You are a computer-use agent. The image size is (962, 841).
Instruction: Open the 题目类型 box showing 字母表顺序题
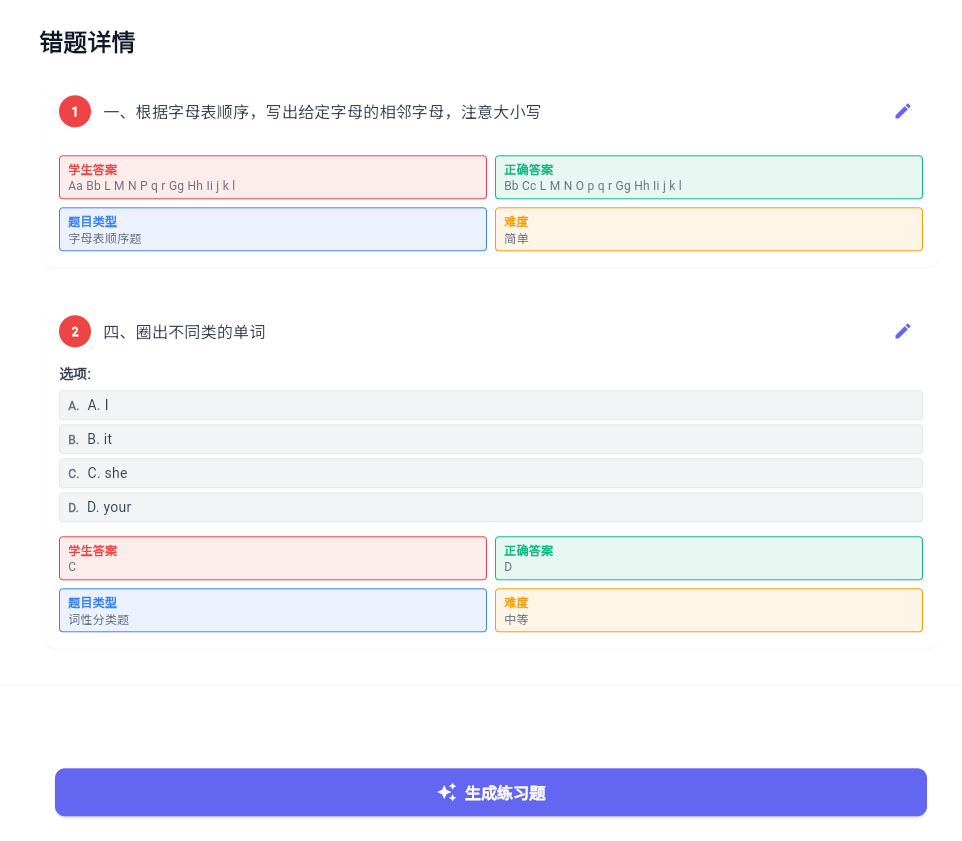click(273, 229)
